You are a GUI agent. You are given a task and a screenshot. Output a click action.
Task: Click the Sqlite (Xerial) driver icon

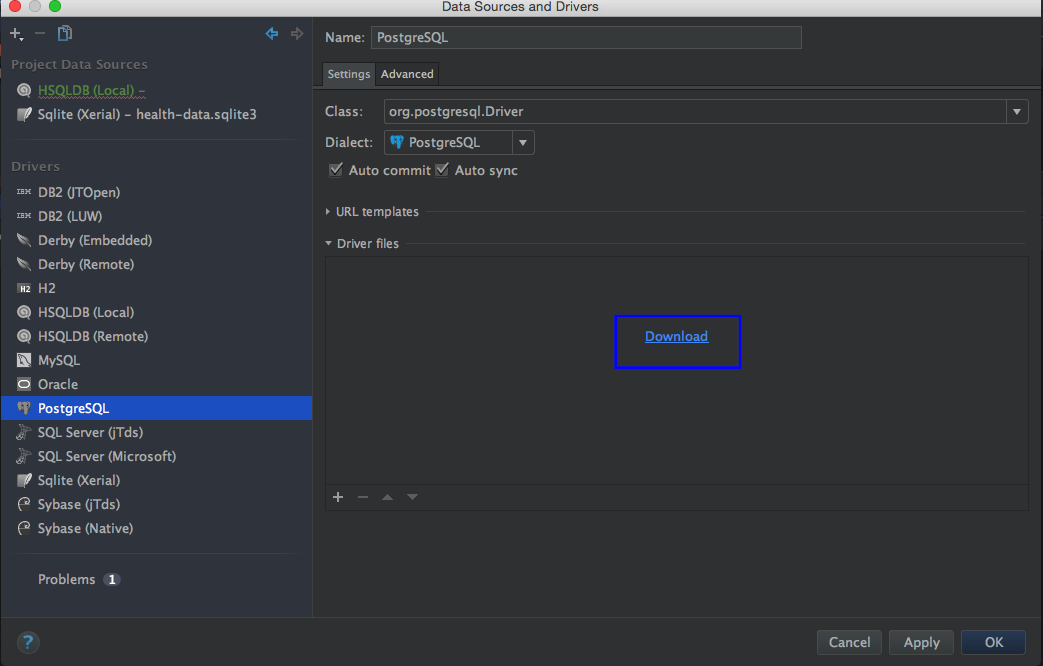24,480
